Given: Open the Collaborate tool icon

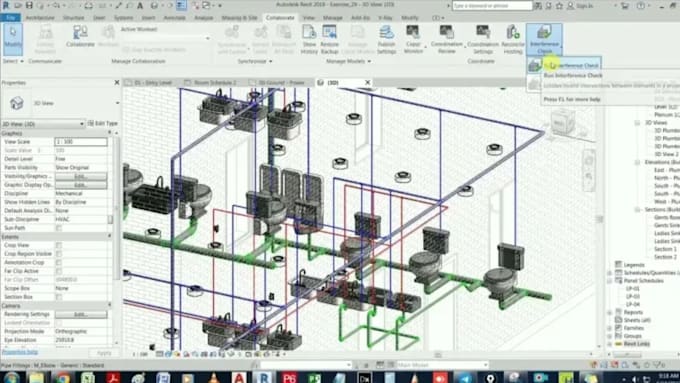Looking at the screenshot, I should 80,36.
